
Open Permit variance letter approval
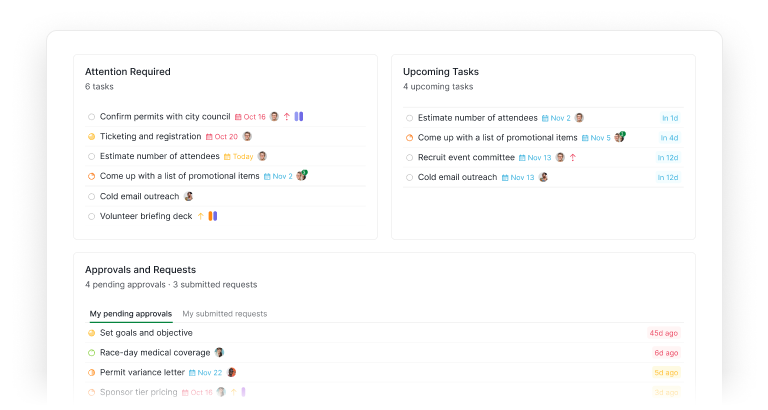(x=142, y=373)
